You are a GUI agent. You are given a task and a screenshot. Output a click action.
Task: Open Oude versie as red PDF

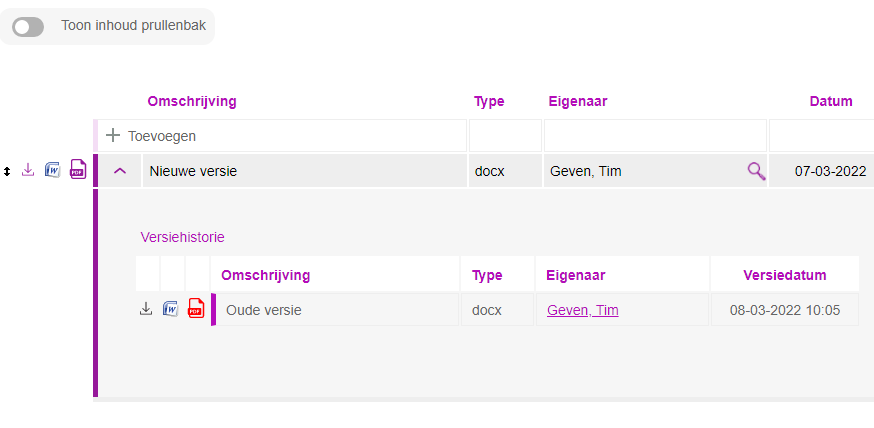click(x=196, y=308)
